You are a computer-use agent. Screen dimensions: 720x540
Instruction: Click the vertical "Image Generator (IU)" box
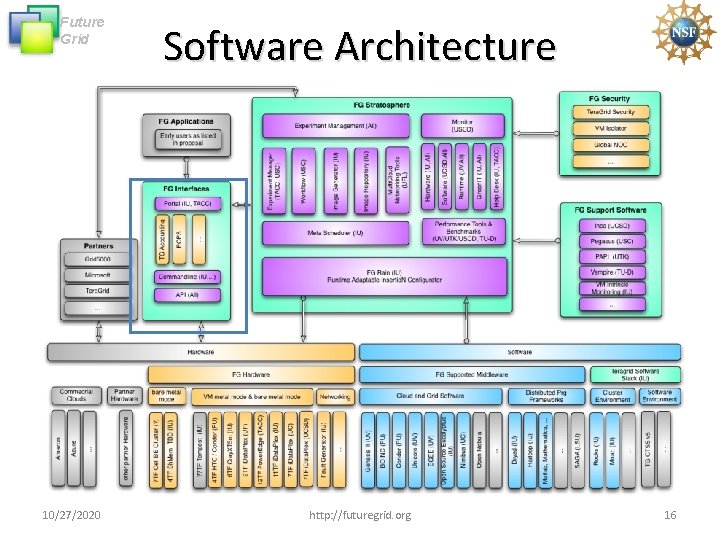point(336,180)
